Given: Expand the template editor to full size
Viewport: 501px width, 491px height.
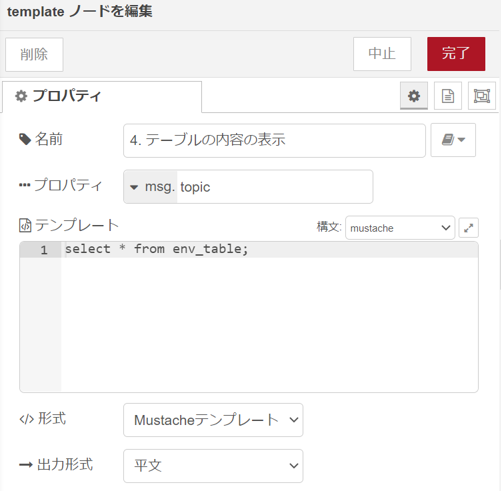Looking at the screenshot, I should click(x=469, y=228).
